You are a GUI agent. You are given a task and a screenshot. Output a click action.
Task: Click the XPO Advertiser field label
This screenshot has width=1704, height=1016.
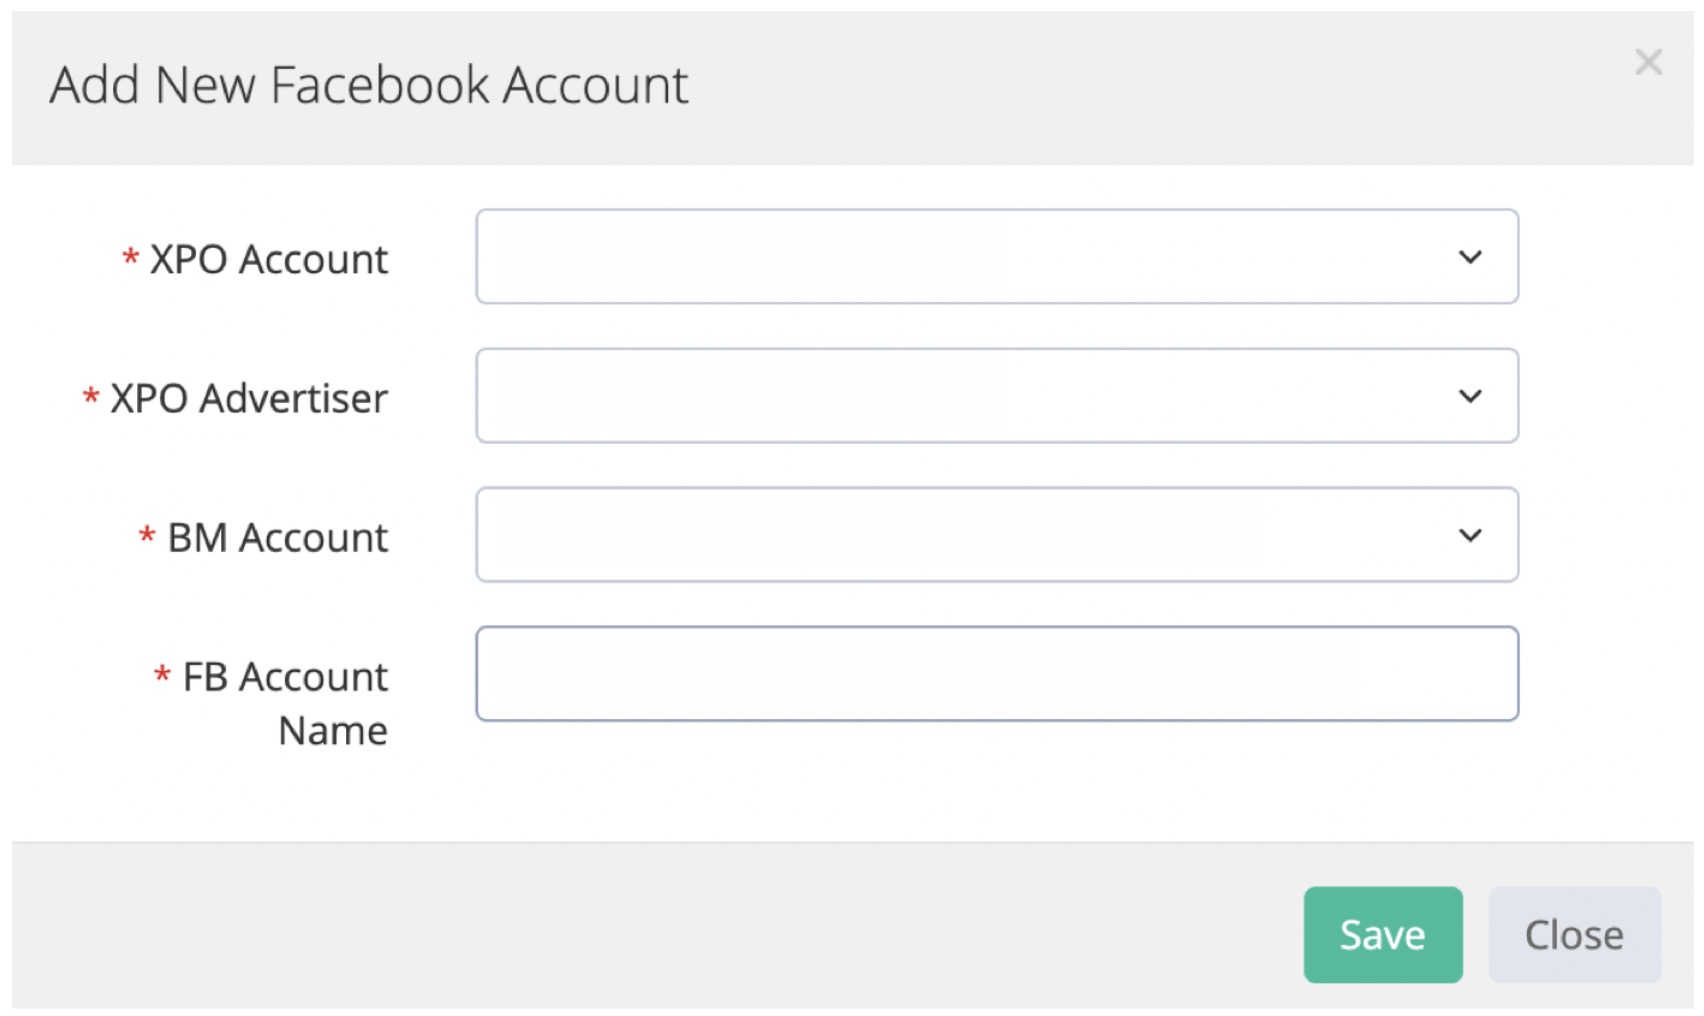point(248,399)
